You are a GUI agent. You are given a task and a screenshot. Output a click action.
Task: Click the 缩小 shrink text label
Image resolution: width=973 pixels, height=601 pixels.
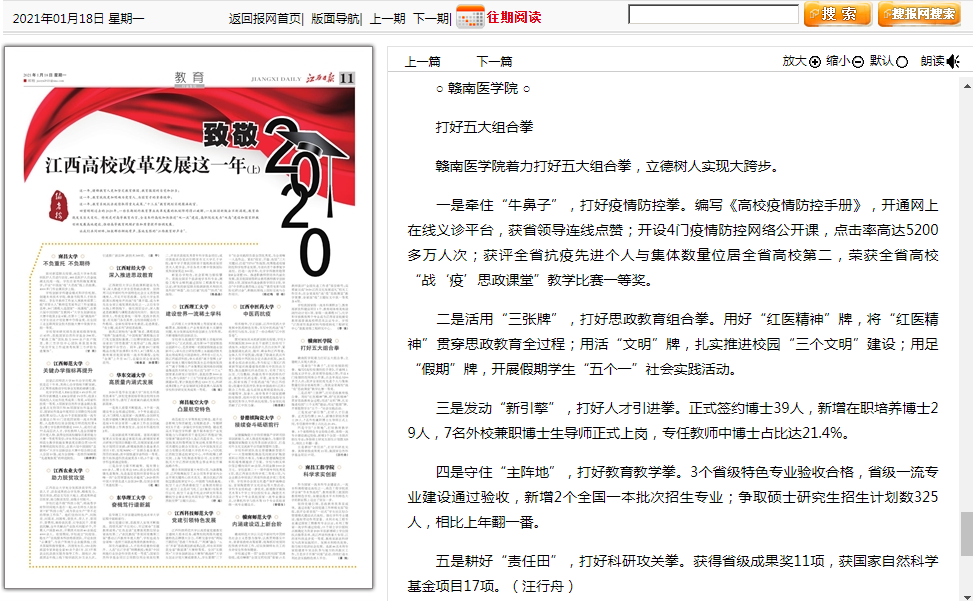tap(838, 61)
